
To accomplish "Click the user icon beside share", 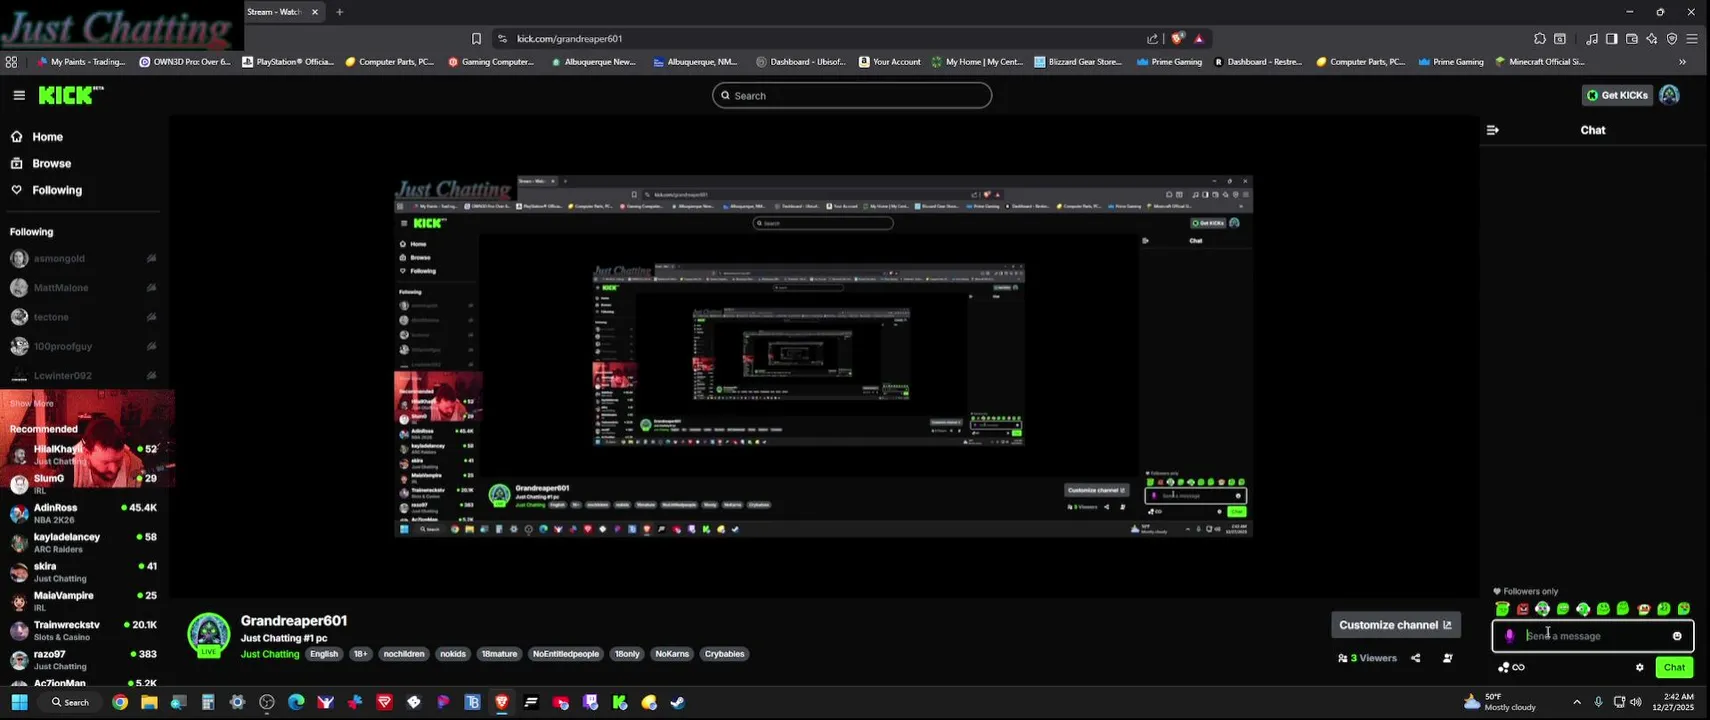I will tap(1448, 658).
